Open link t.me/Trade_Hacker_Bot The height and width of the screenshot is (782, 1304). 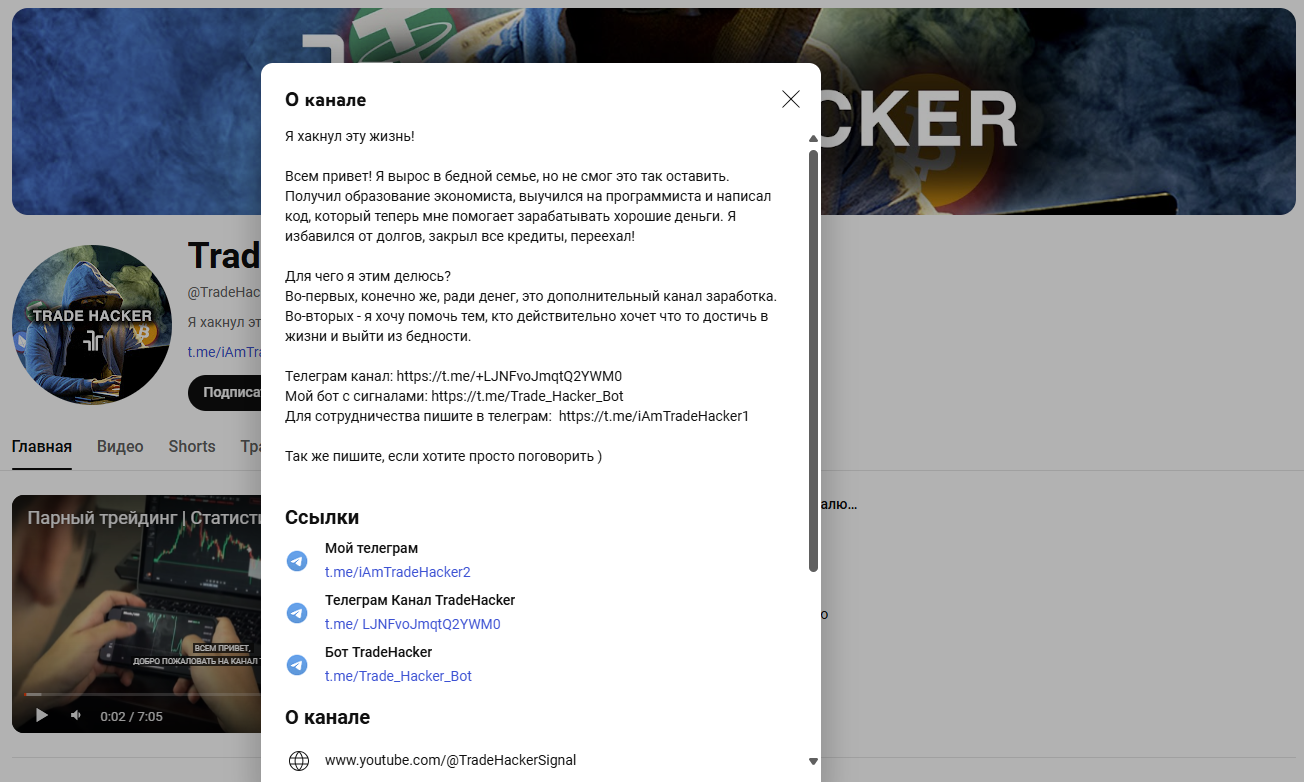tap(398, 676)
